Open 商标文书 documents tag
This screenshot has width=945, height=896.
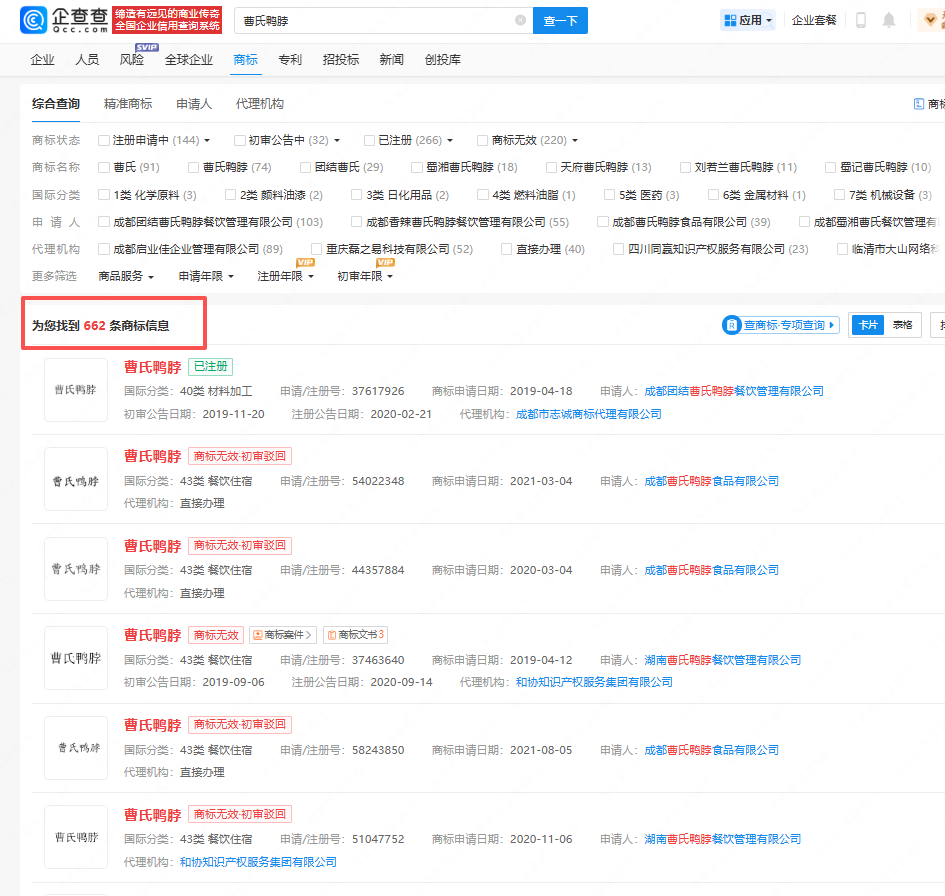point(355,635)
